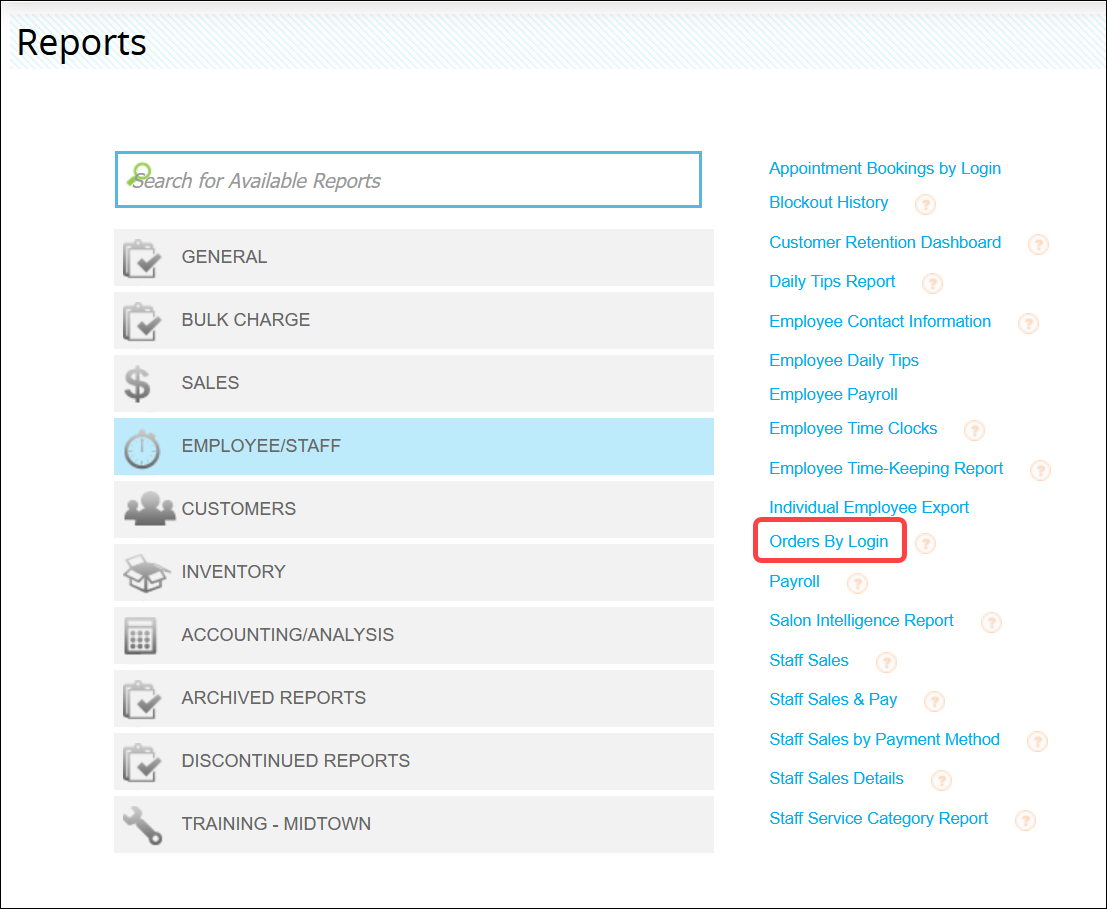Screen dimensions: 1107x909
Task: Open help for Staff Sales & Pay
Action: 934,701
